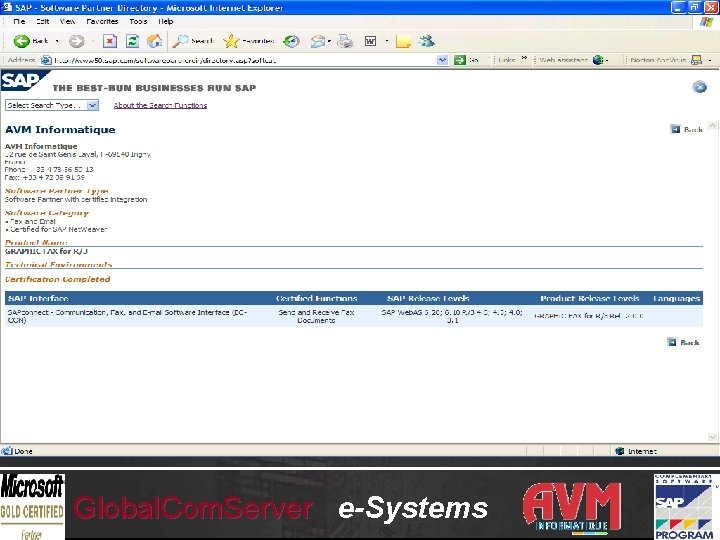
Task: Open the Edit button dropdown arrow
Action: (387, 41)
